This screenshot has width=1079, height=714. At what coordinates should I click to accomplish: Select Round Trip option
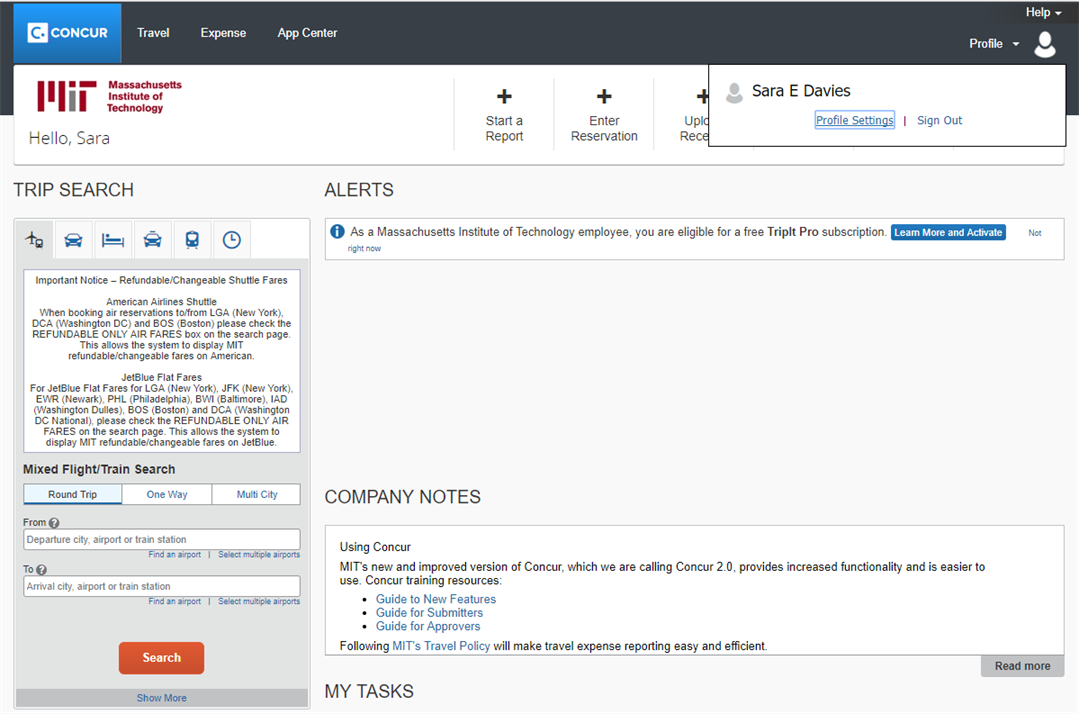73,494
